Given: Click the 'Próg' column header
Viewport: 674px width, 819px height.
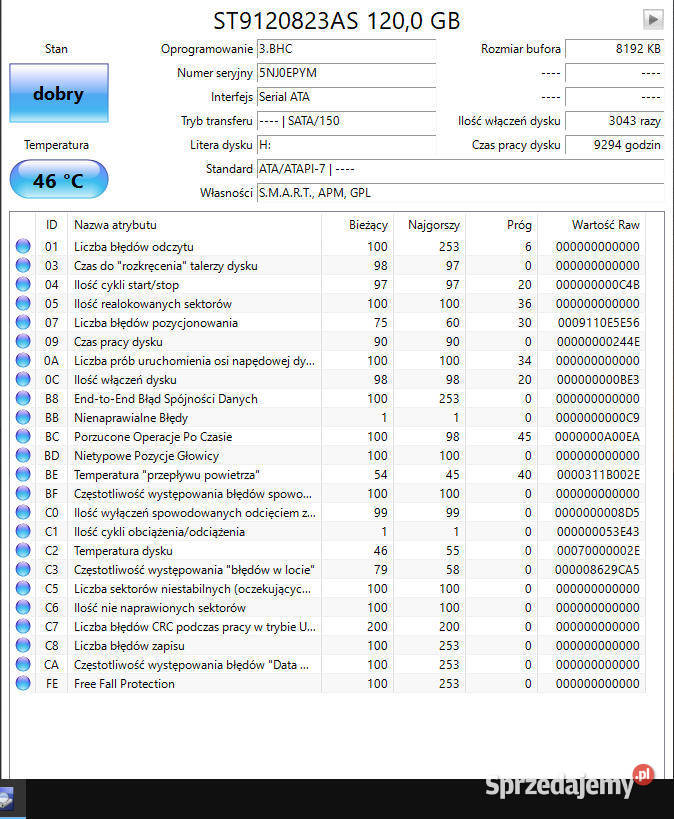Looking at the screenshot, I should (x=502, y=225).
